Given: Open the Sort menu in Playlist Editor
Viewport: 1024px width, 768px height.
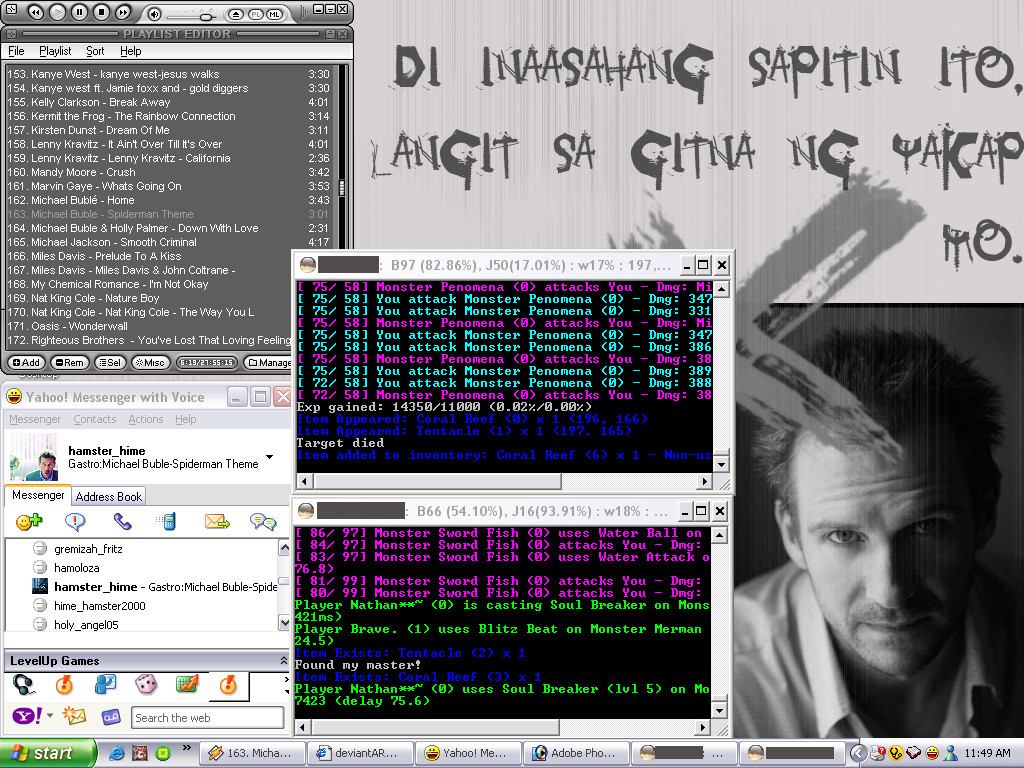Looking at the screenshot, I should click(x=95, y=51).
